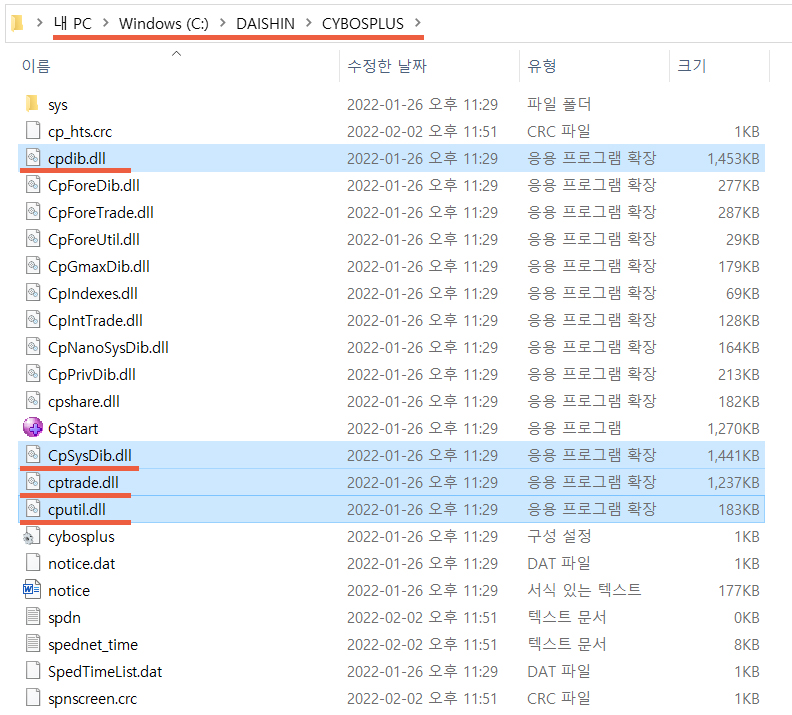Select the cp_hts.crc file icon
The height and width of the screenshot is (715, 792).
[x=33, y=131]
